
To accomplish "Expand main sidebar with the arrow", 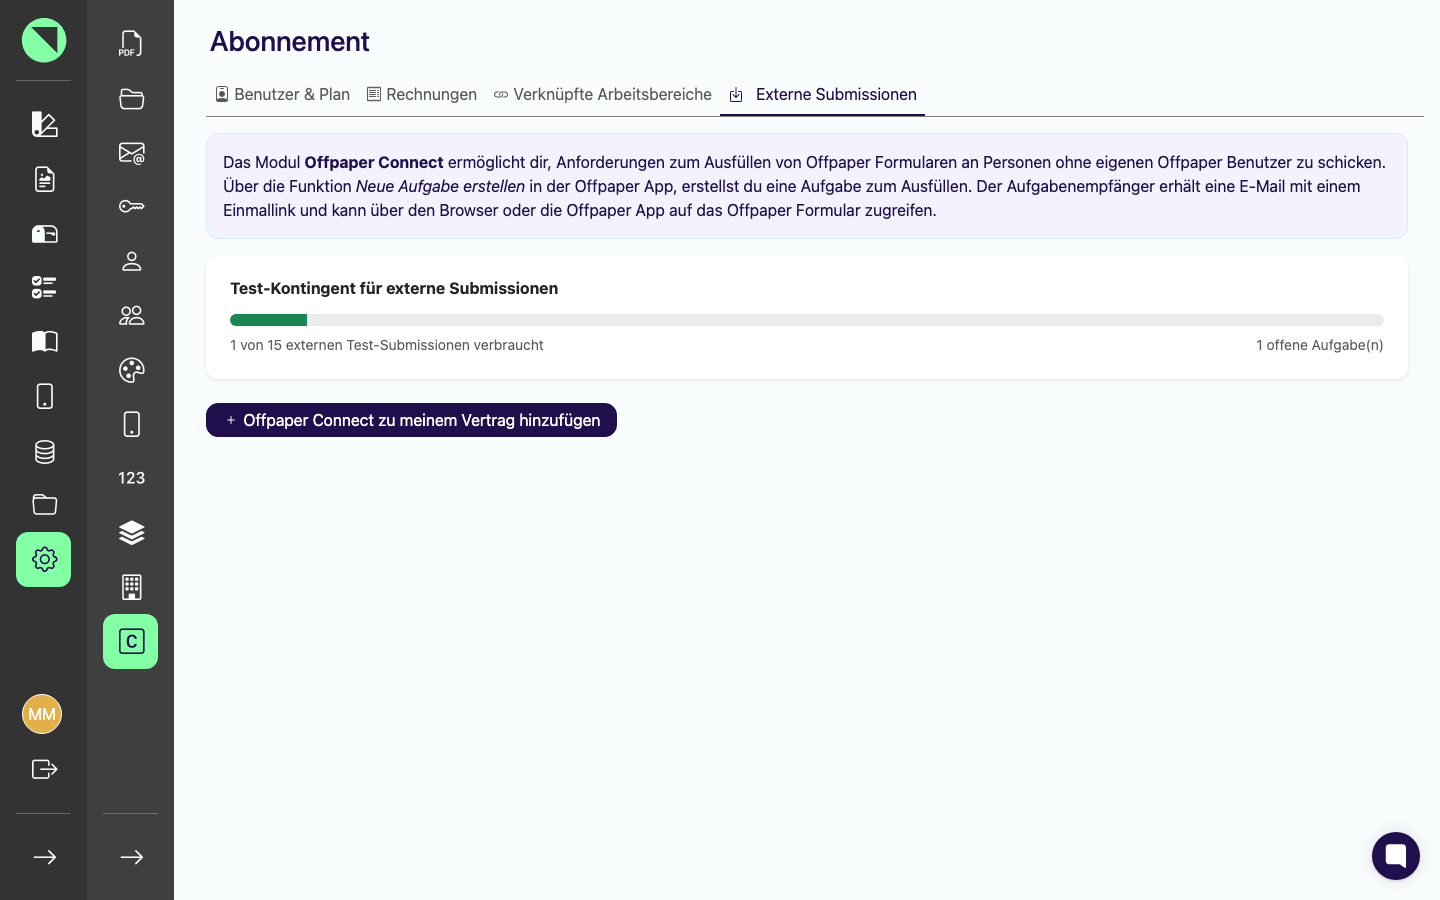I will (x=44, y=857).
